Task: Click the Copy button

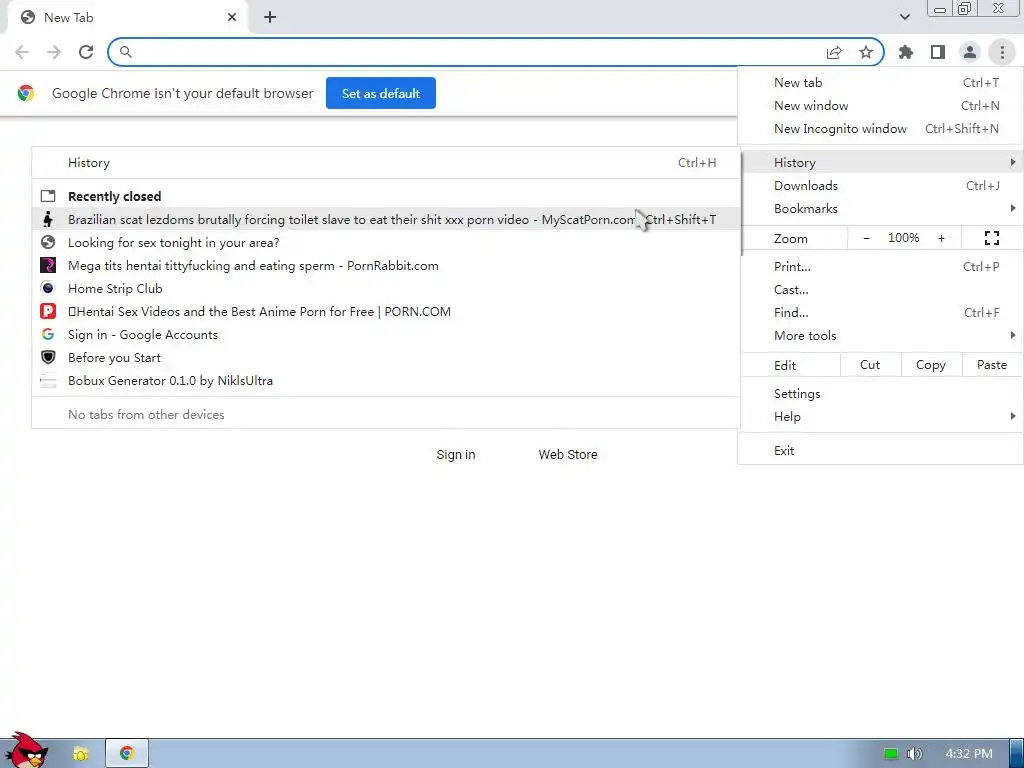Action: pyautogui.click(x=931, y=365)
